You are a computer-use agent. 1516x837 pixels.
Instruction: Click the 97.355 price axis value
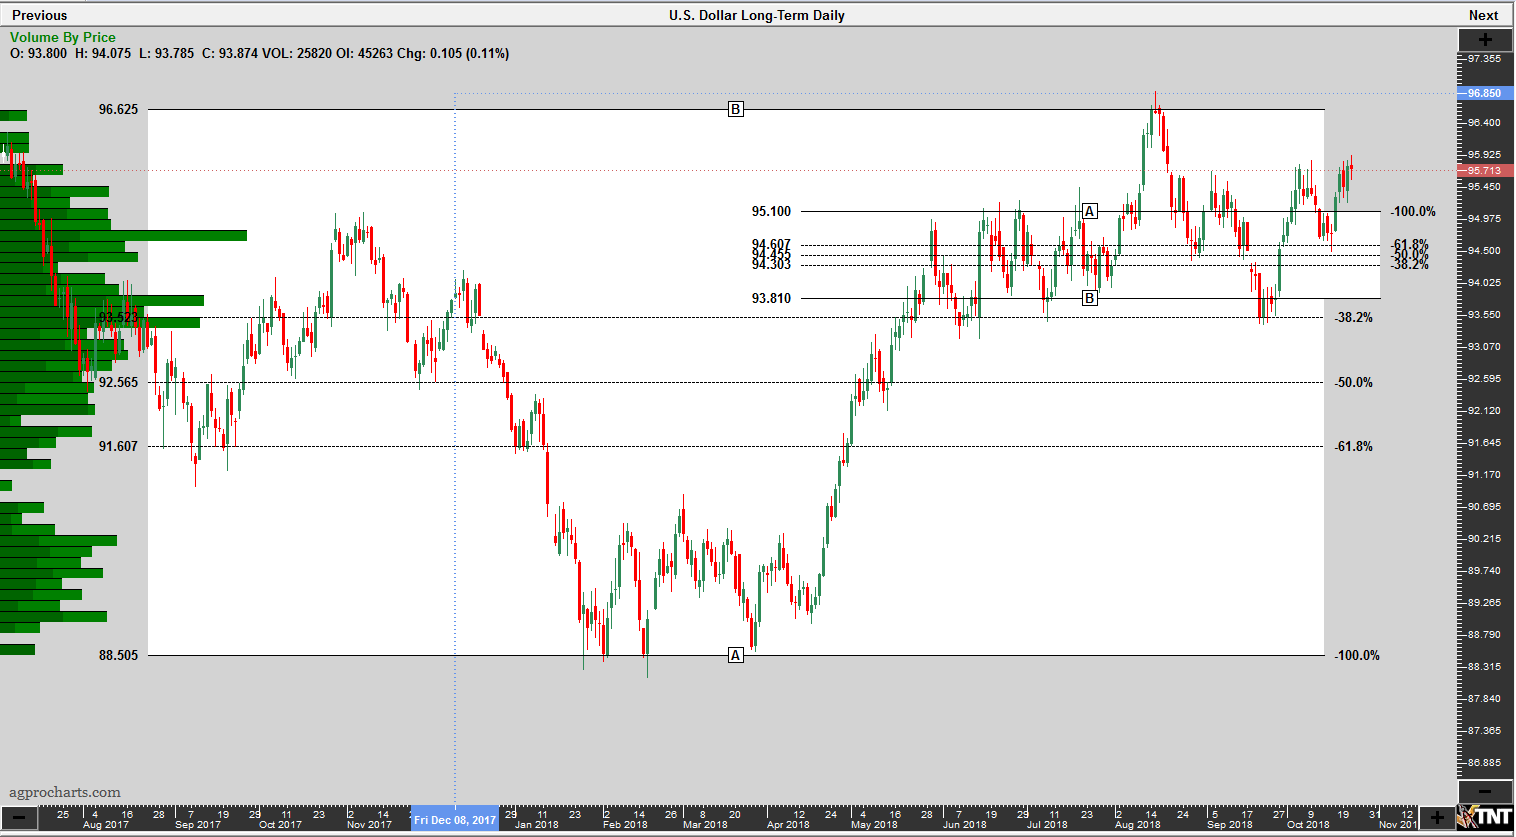click(x=1484, y=59)
